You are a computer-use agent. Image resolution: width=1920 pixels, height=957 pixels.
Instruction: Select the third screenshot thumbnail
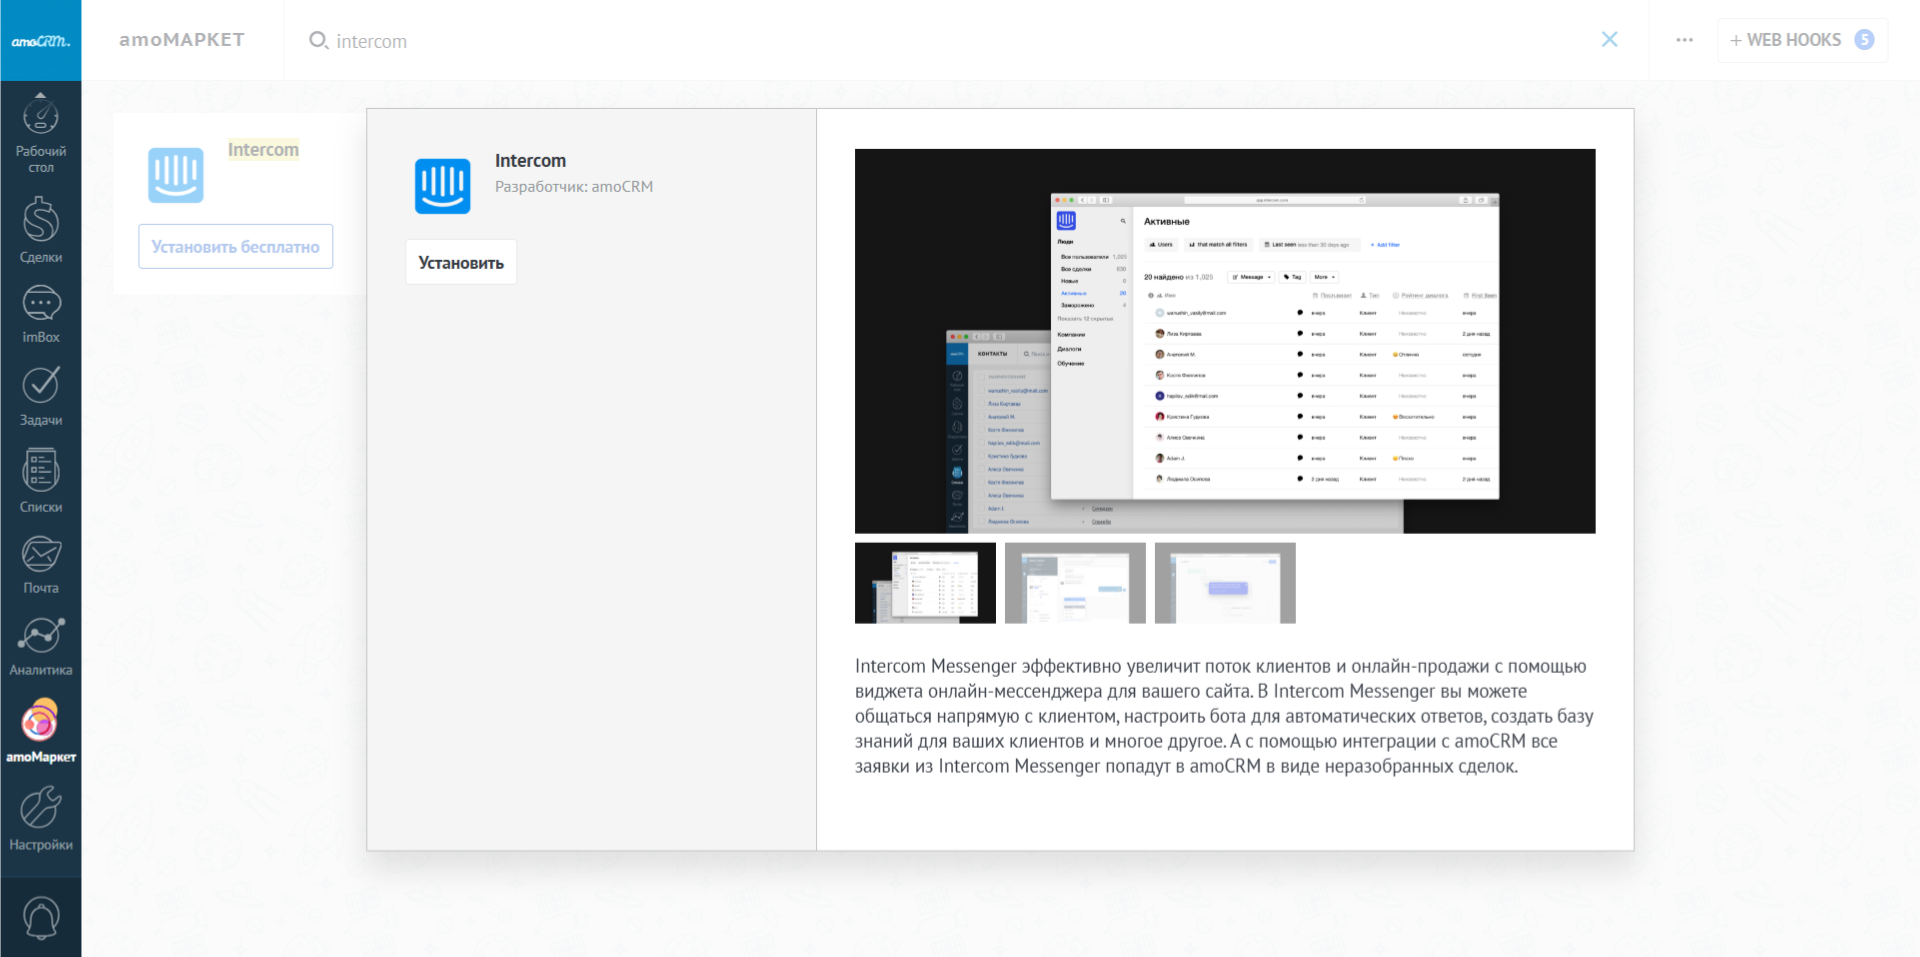click(x=1224, y=583)
